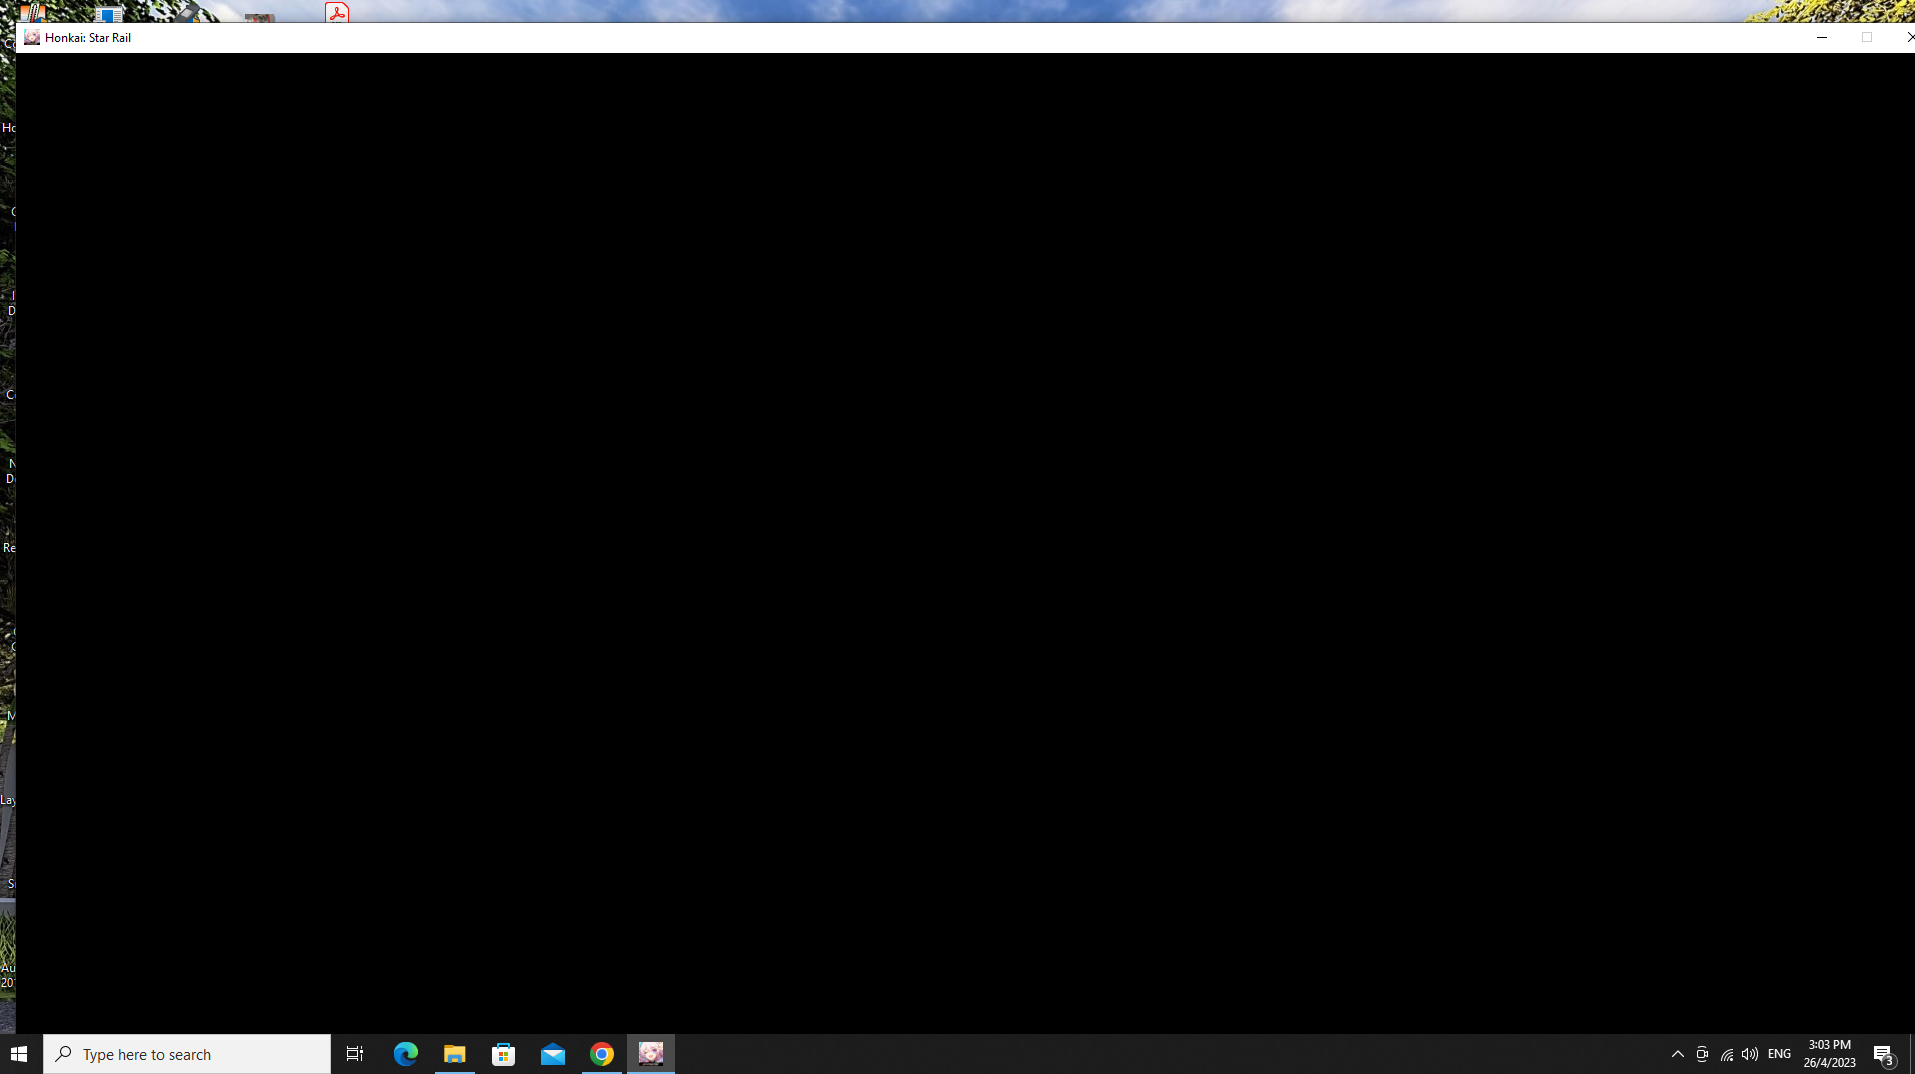Open Microsoft Store from the taskbar

point(503,1053)
